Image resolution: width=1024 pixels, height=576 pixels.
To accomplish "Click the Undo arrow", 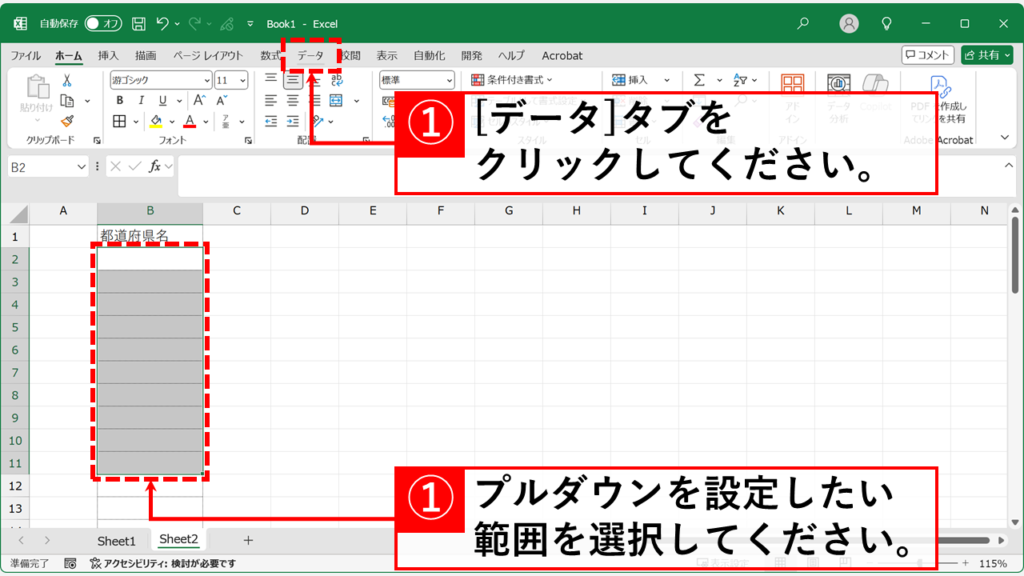I will (x=163, y=24).
